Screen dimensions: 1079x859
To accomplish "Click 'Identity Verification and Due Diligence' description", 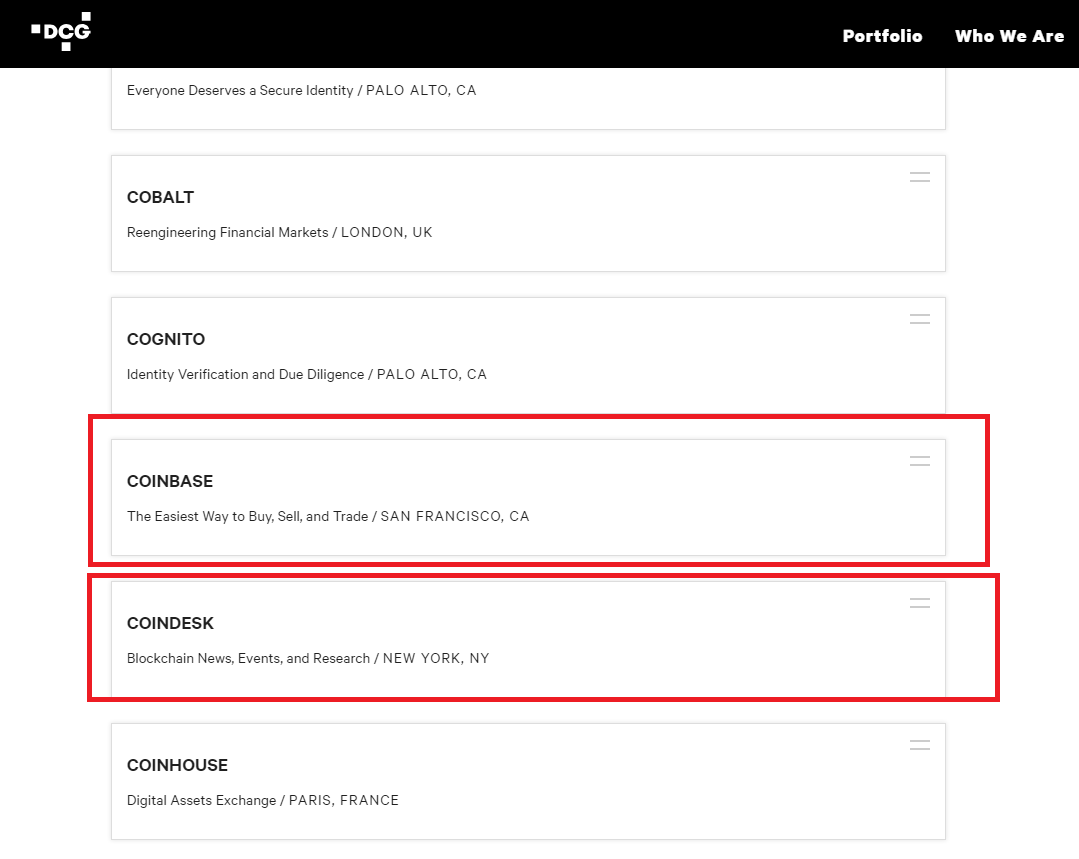I will pos(246,374).
